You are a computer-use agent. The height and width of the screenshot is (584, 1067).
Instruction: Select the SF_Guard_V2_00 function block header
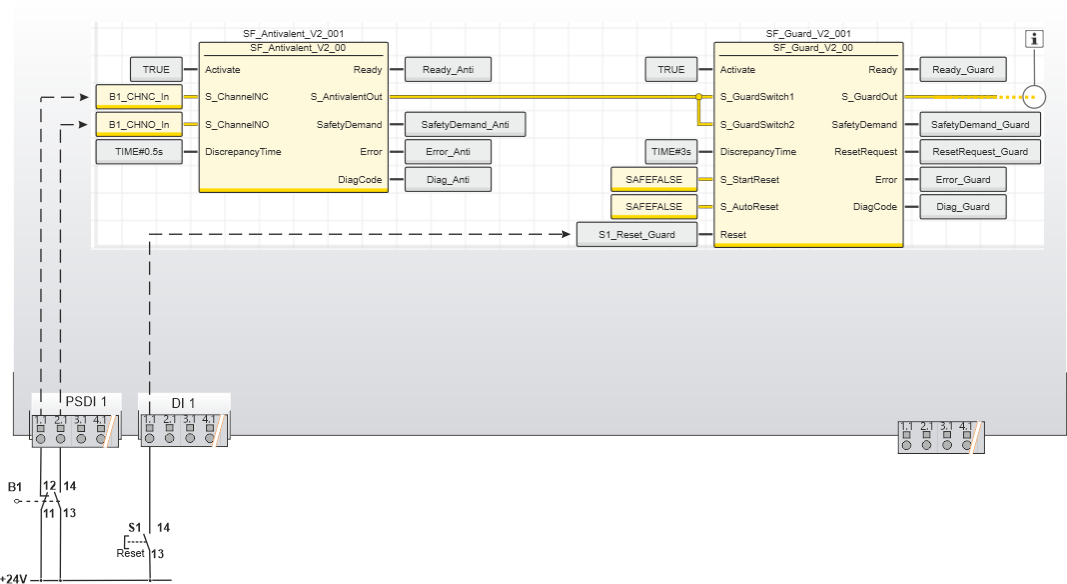[x=808, y=47]
